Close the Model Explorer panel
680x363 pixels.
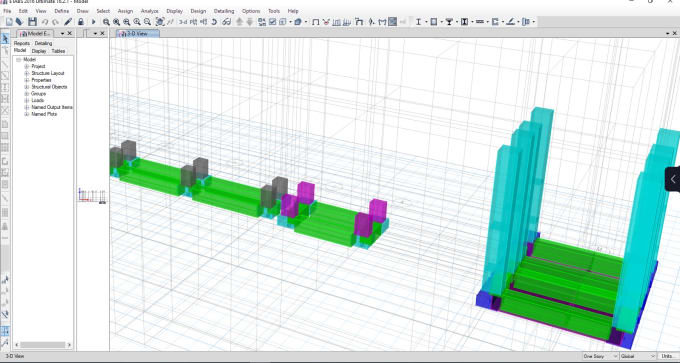coord(70,33)
